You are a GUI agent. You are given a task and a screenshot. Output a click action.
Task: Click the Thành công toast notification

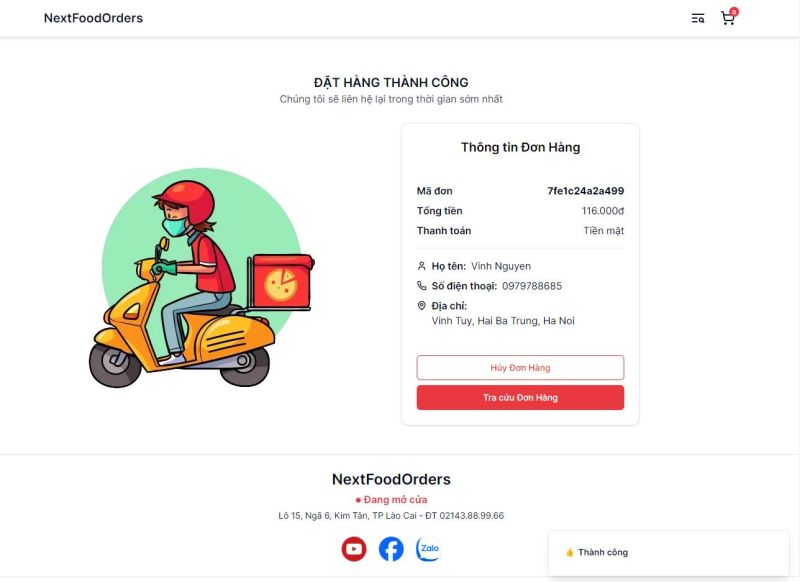click(668, 552)
